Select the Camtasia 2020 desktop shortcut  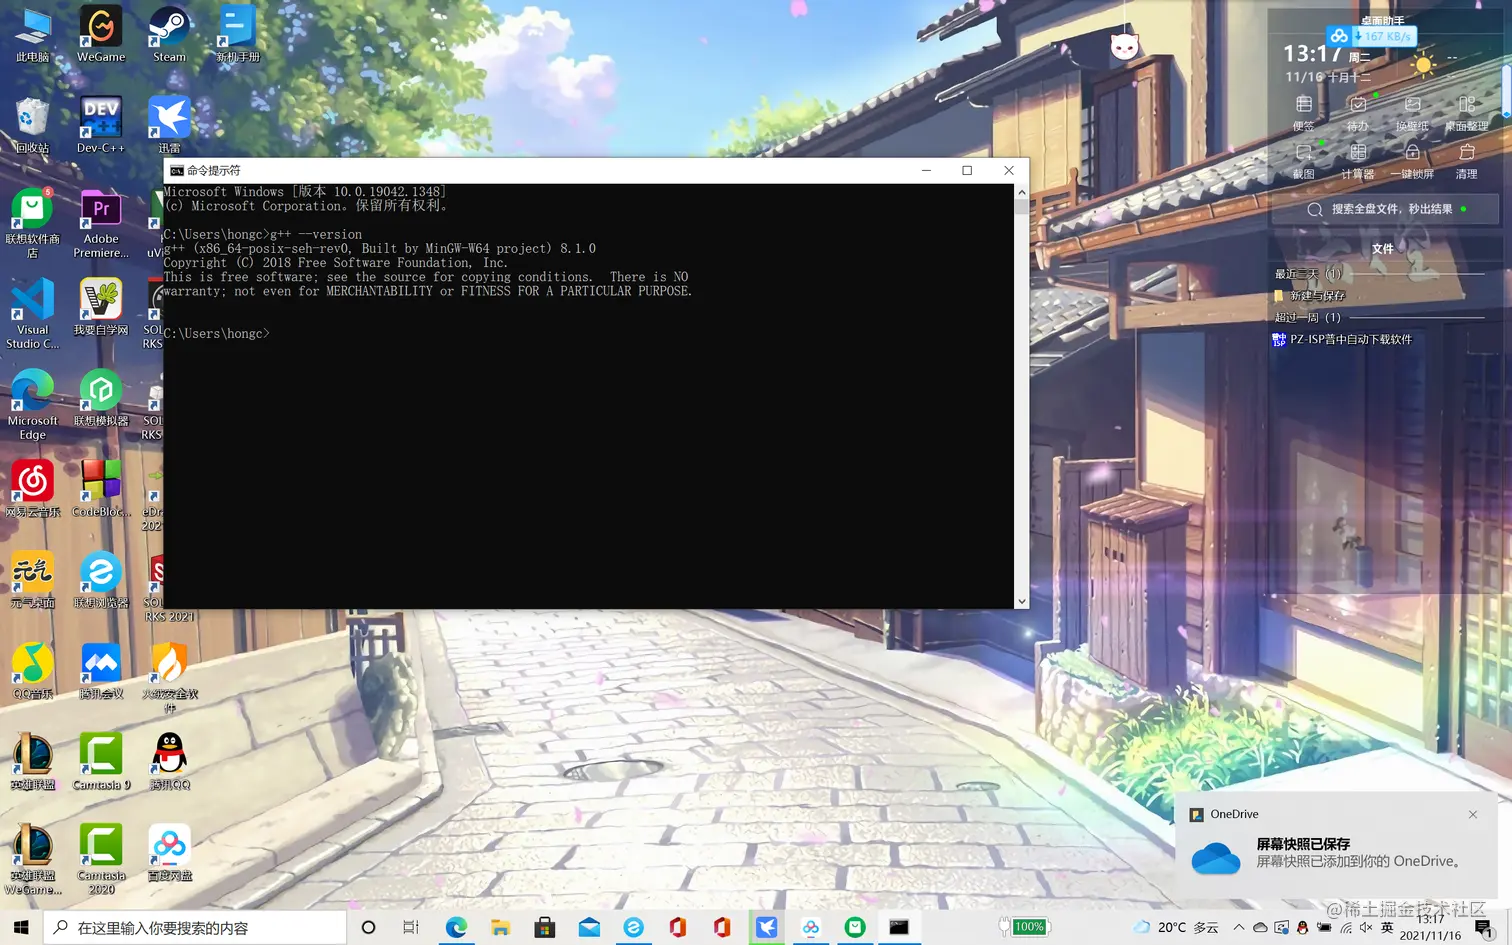101,861
